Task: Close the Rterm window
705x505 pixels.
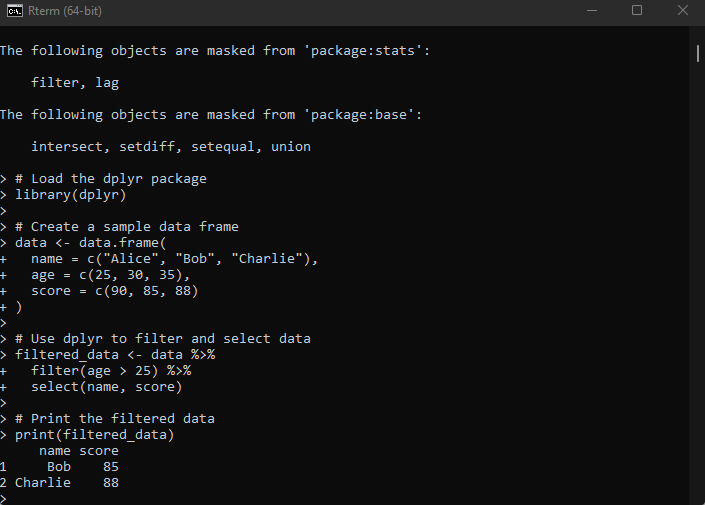Action: coord(682,11)
